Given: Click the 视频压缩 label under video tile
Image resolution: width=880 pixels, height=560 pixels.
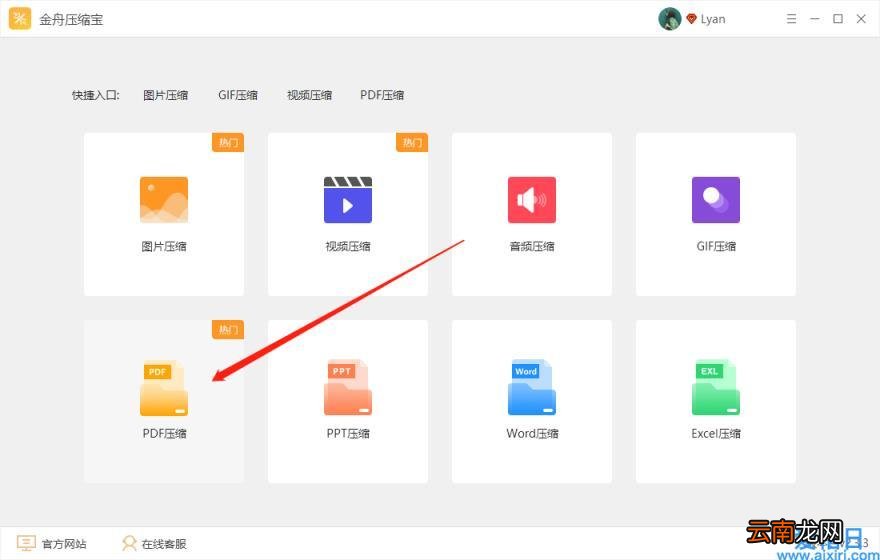Looking at the screenshot, I should [348, 246].
